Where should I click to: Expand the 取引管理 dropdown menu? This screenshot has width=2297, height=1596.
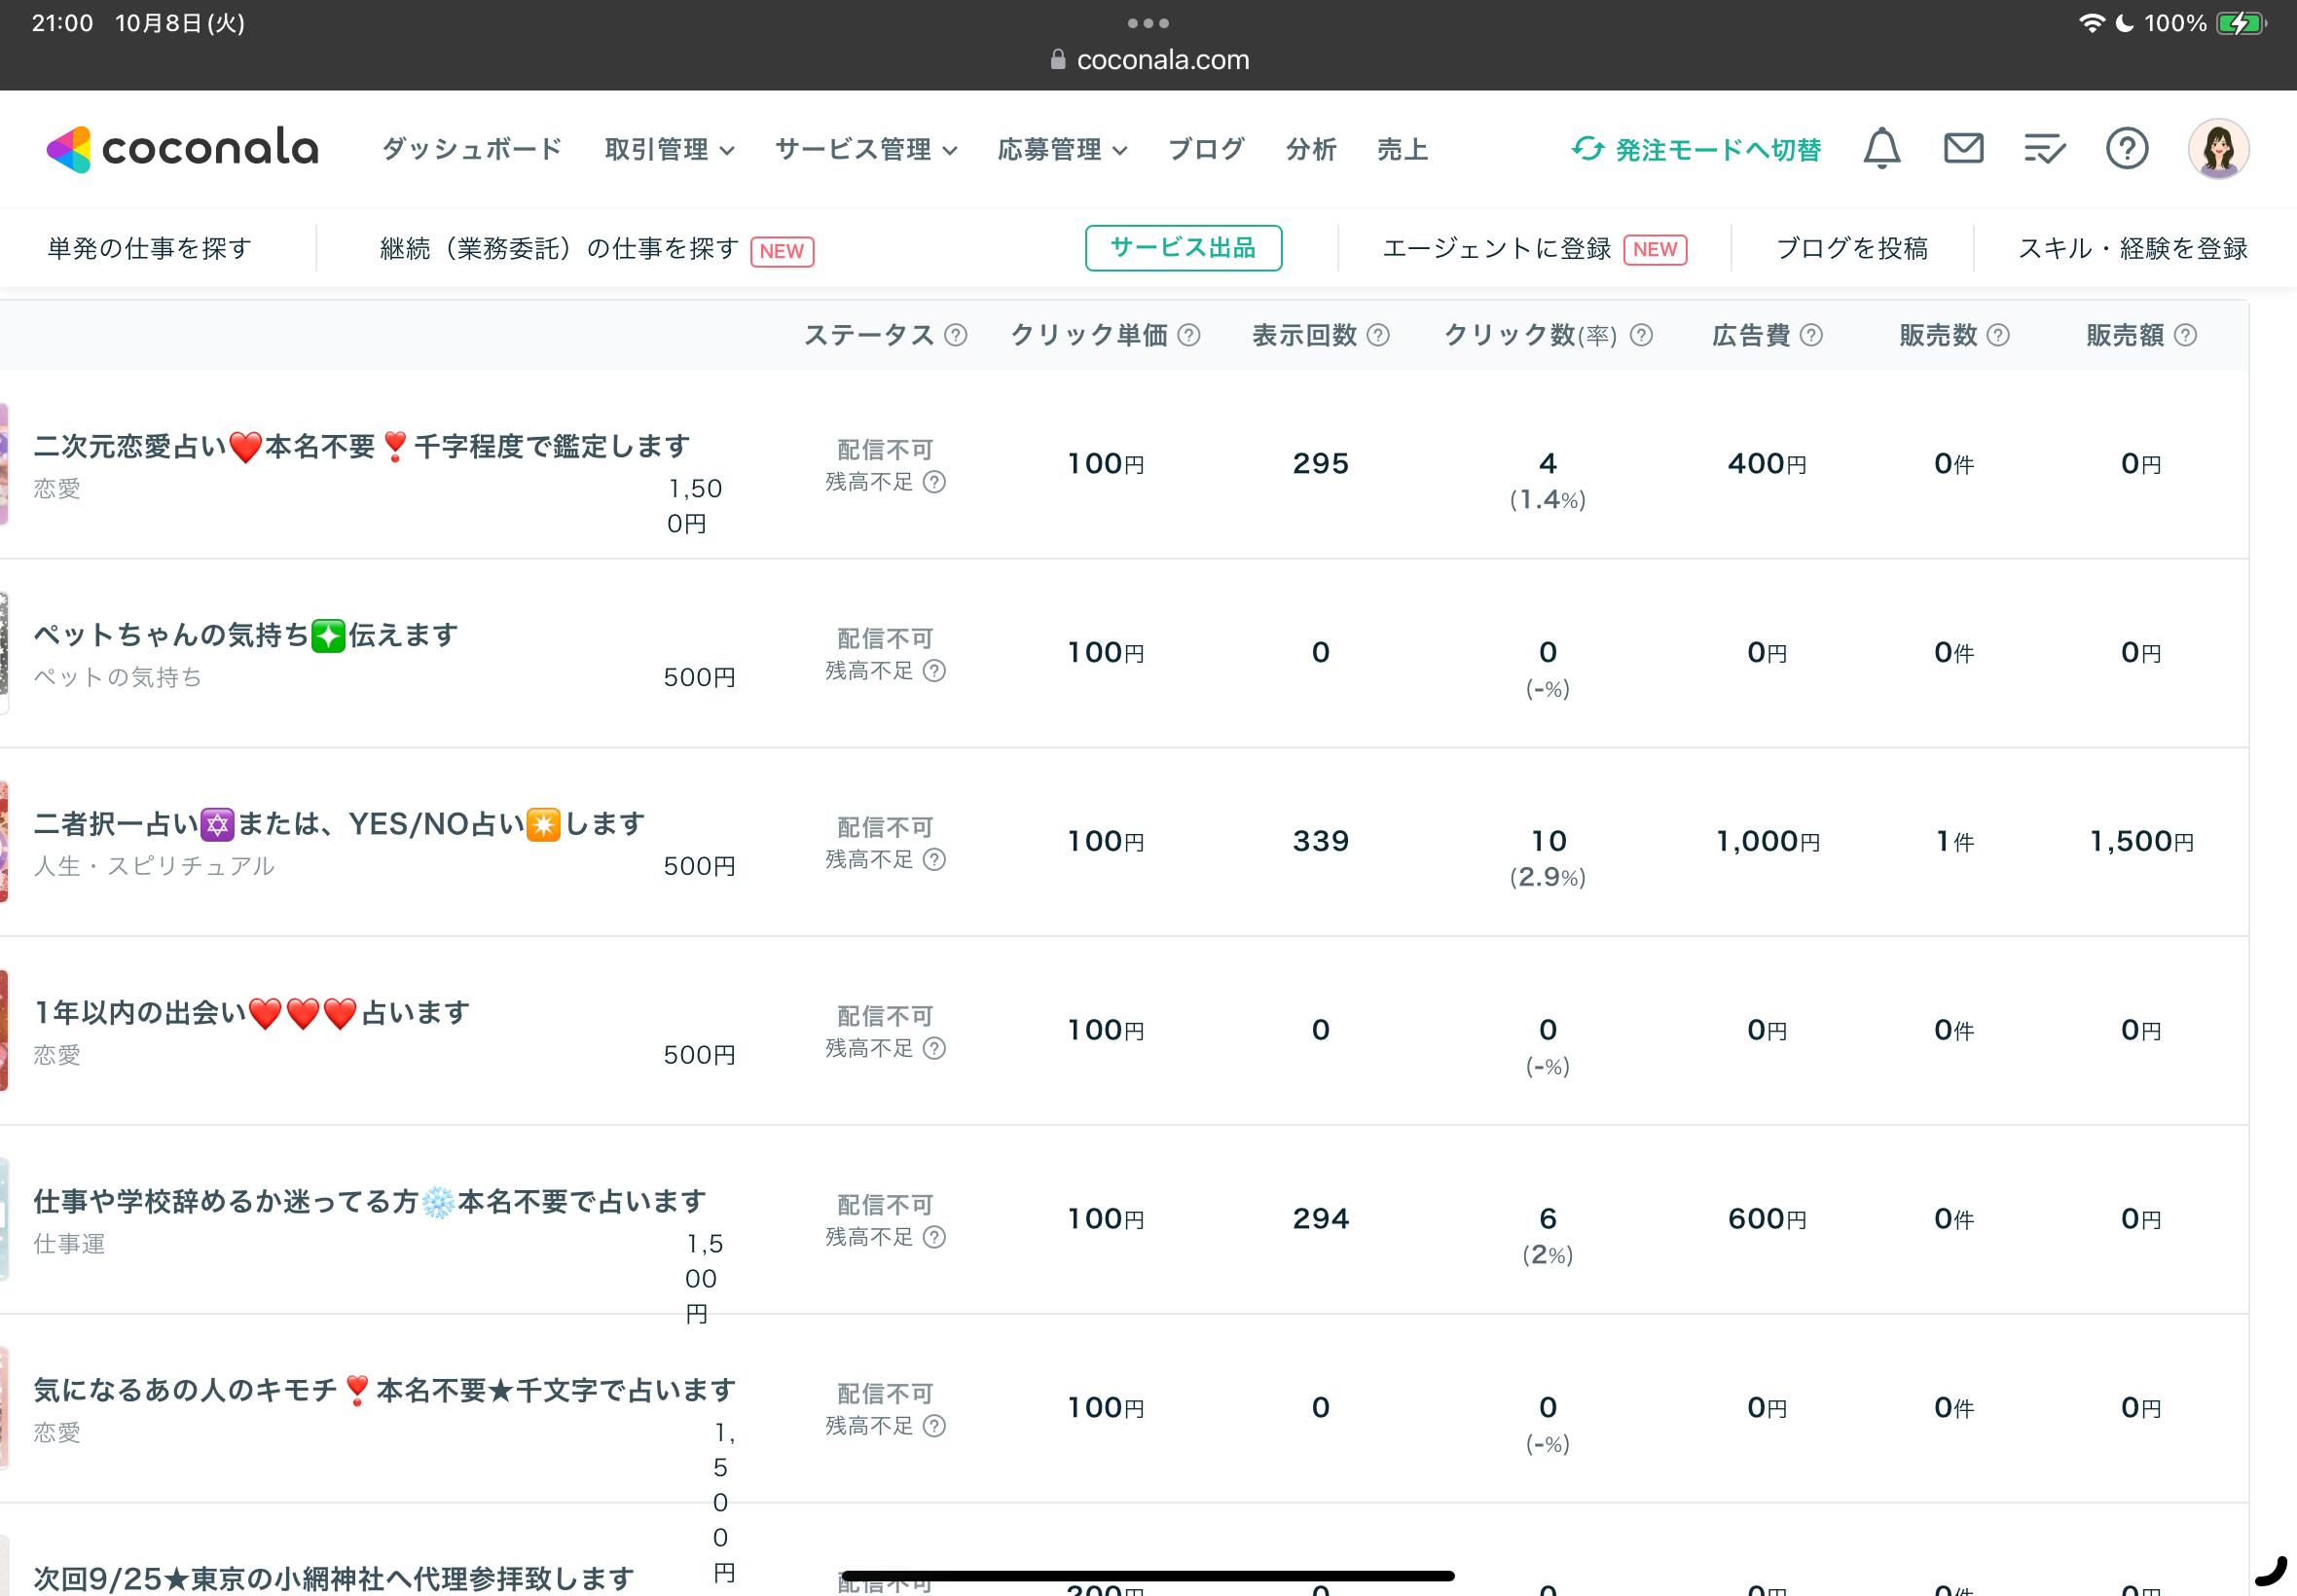tap(669, 149)
